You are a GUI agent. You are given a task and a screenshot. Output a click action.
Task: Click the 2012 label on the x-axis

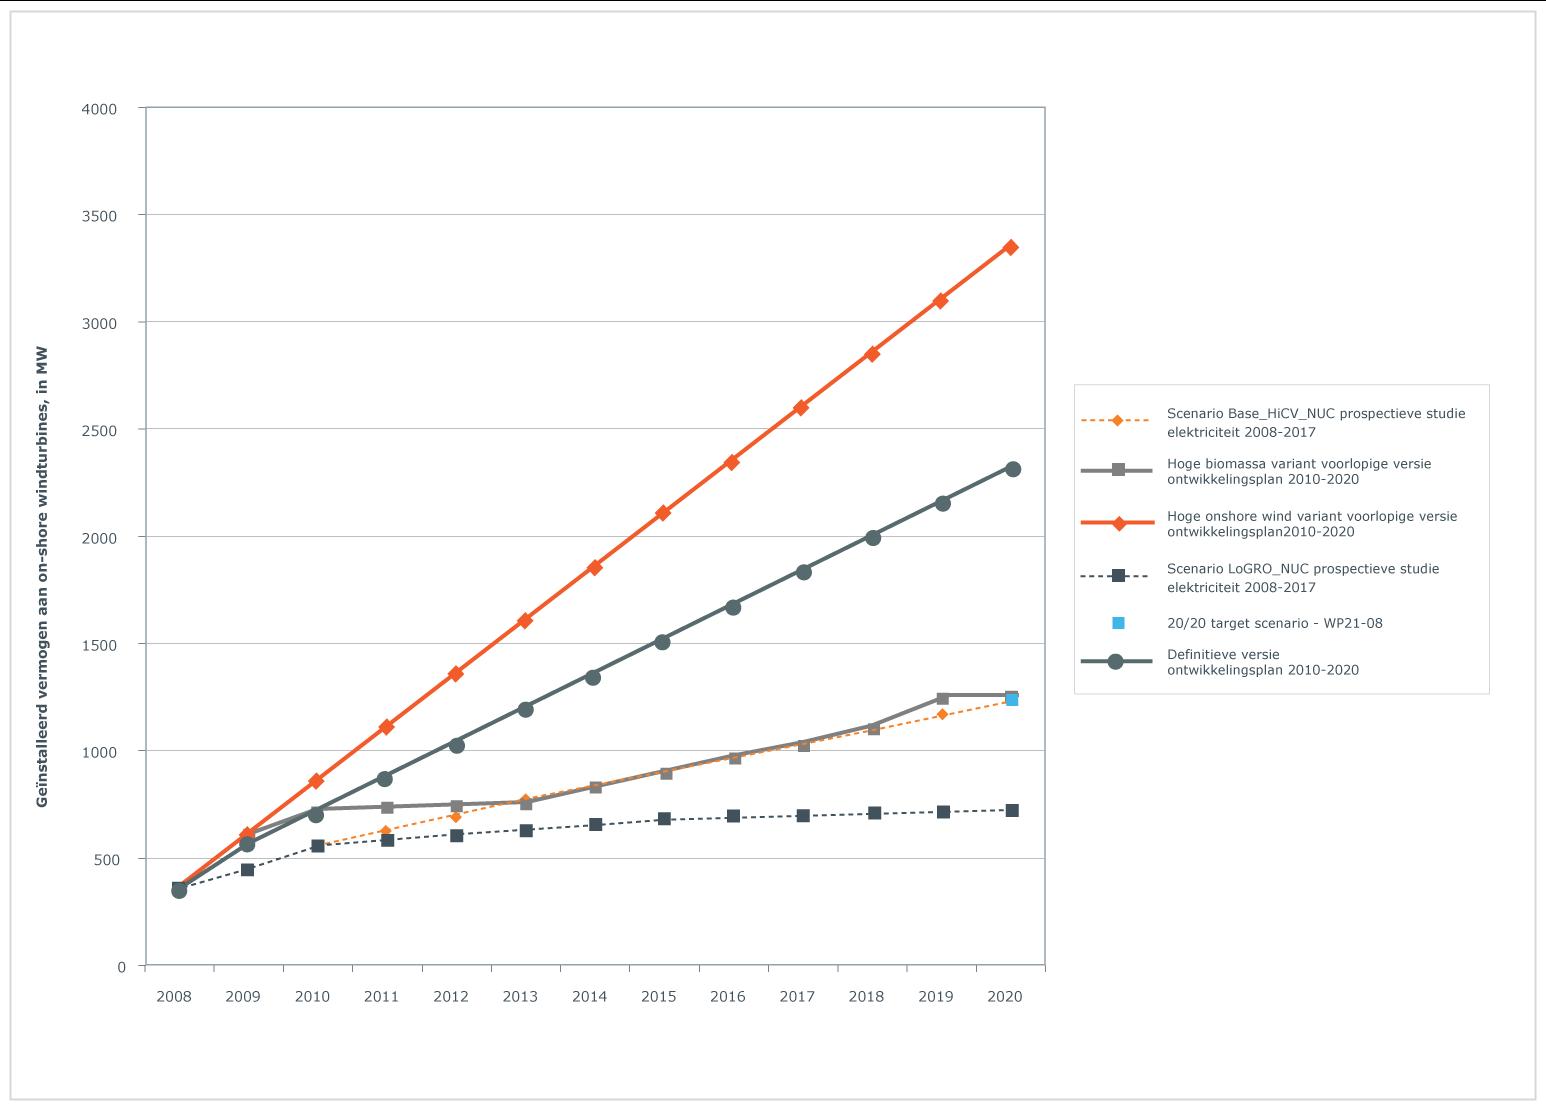click(x=451, y=997)
